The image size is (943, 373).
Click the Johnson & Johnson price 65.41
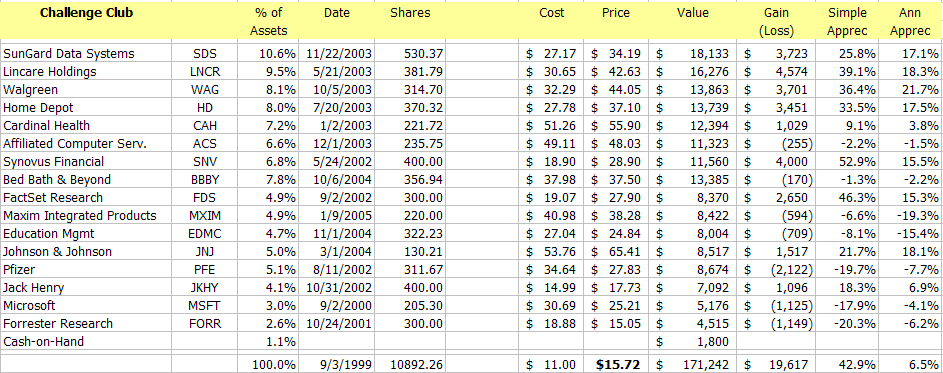[x=616, y=251]
